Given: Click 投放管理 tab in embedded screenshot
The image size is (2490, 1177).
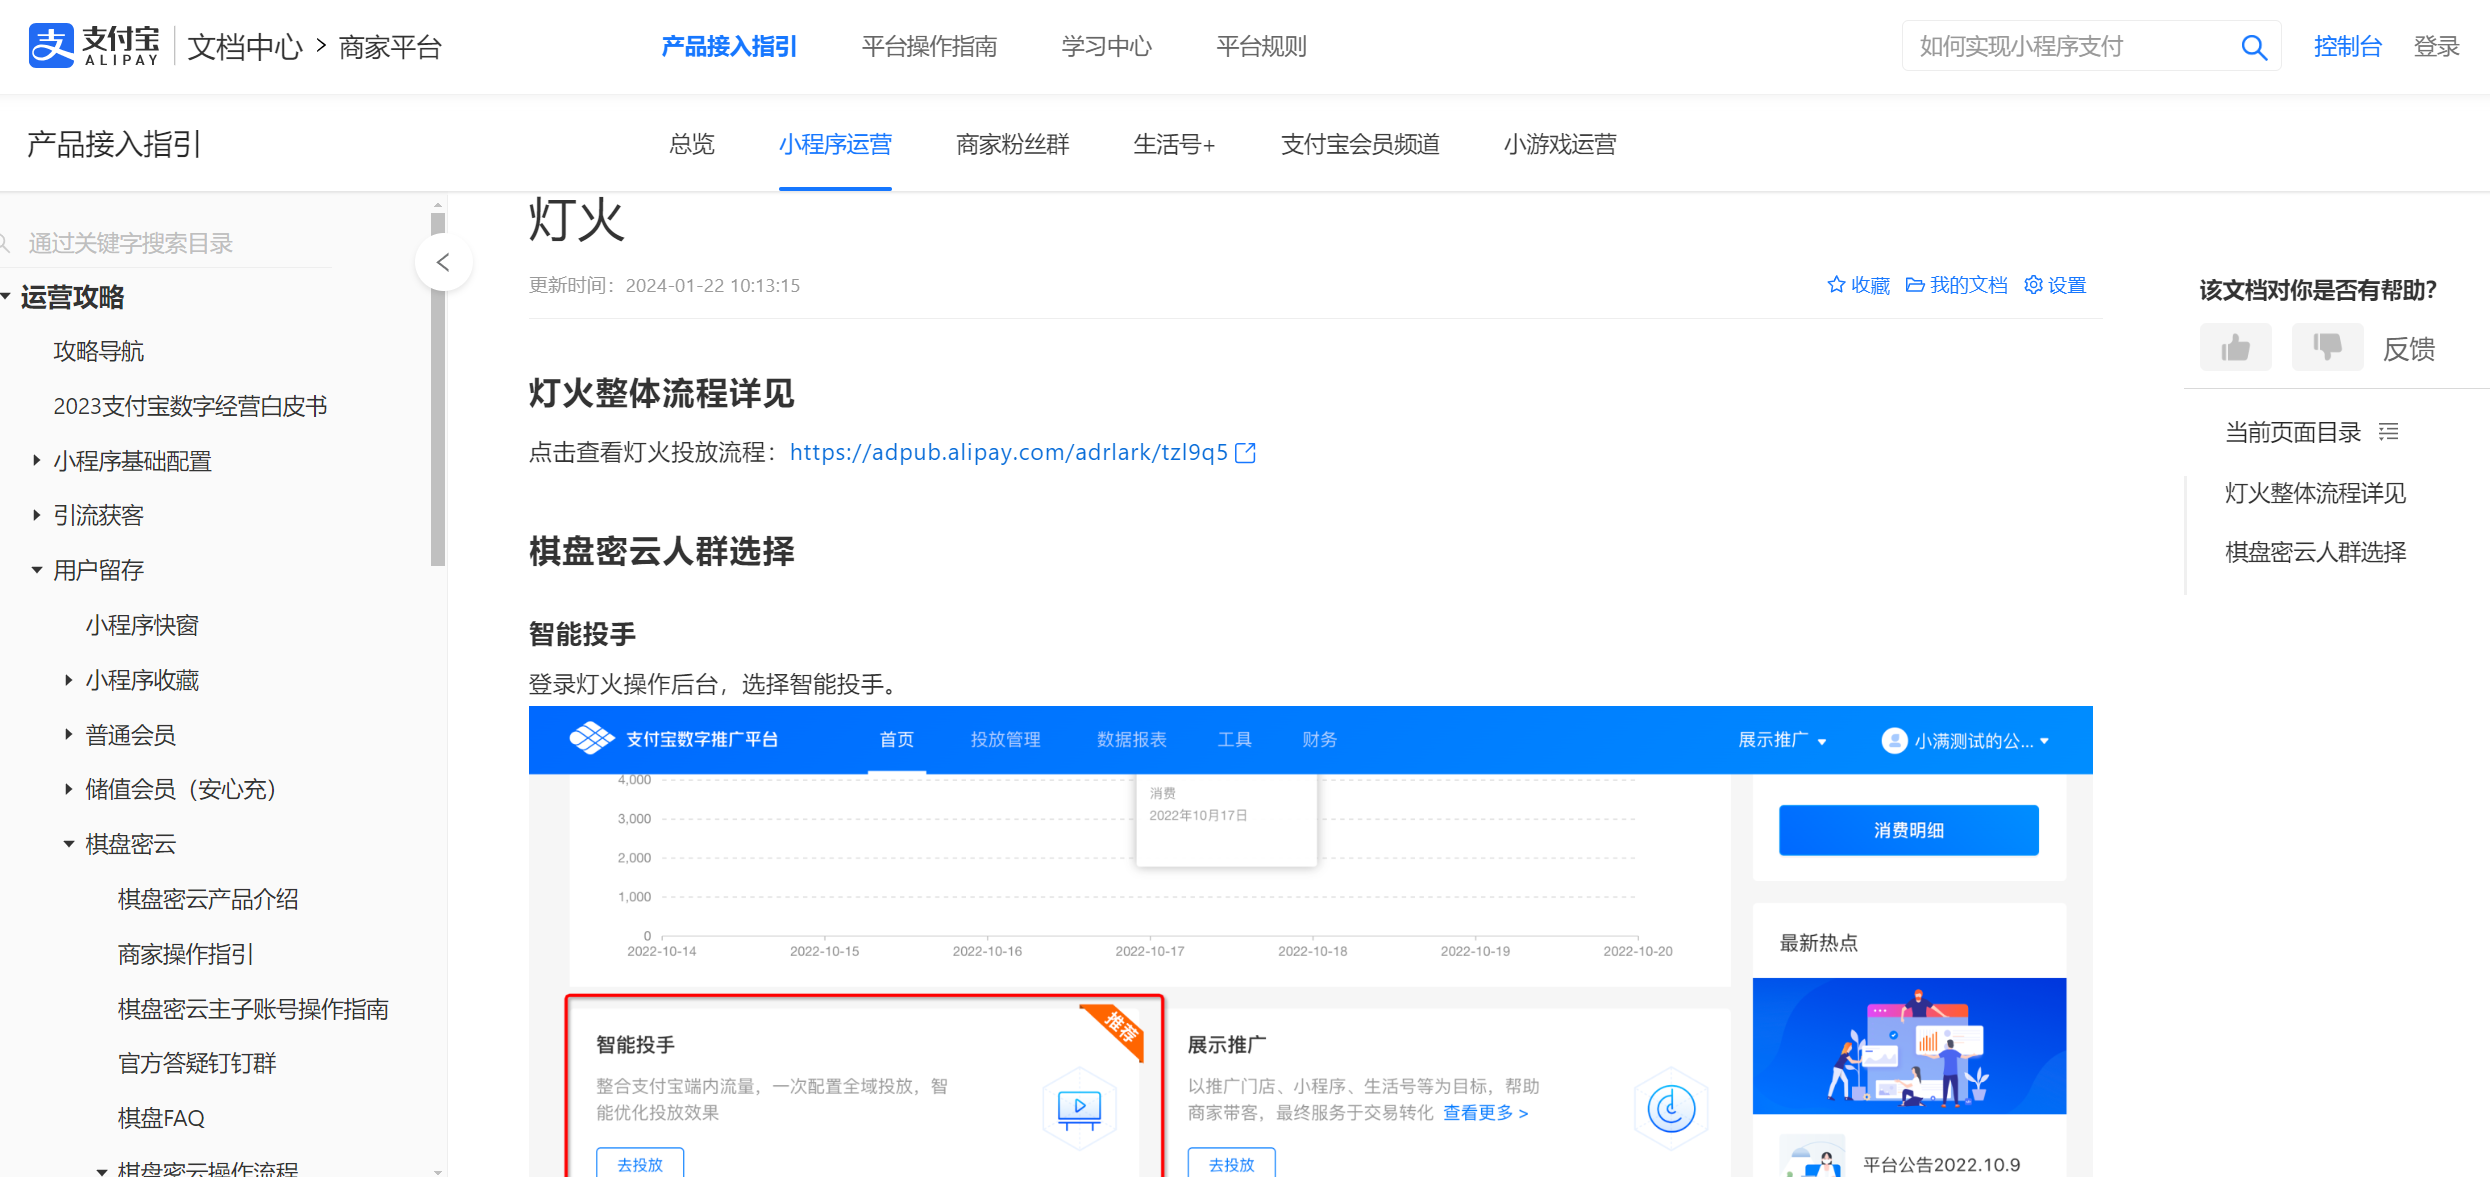Looking at the screenshot, I should click(1005, 740).
